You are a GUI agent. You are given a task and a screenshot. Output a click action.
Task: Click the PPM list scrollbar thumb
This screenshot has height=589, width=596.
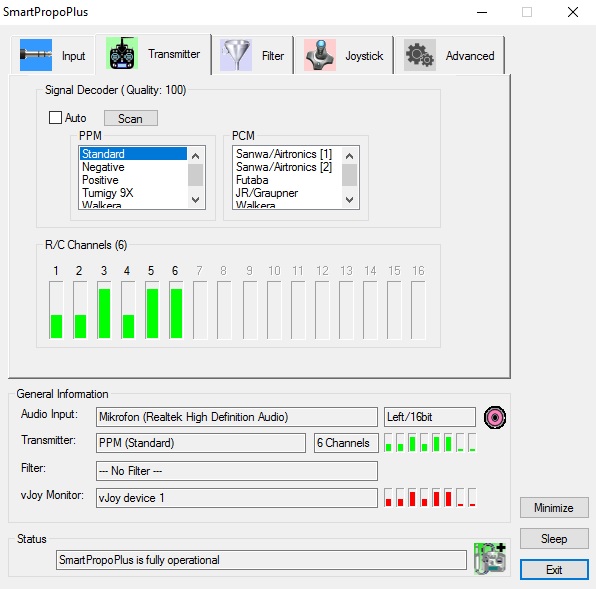195,175
